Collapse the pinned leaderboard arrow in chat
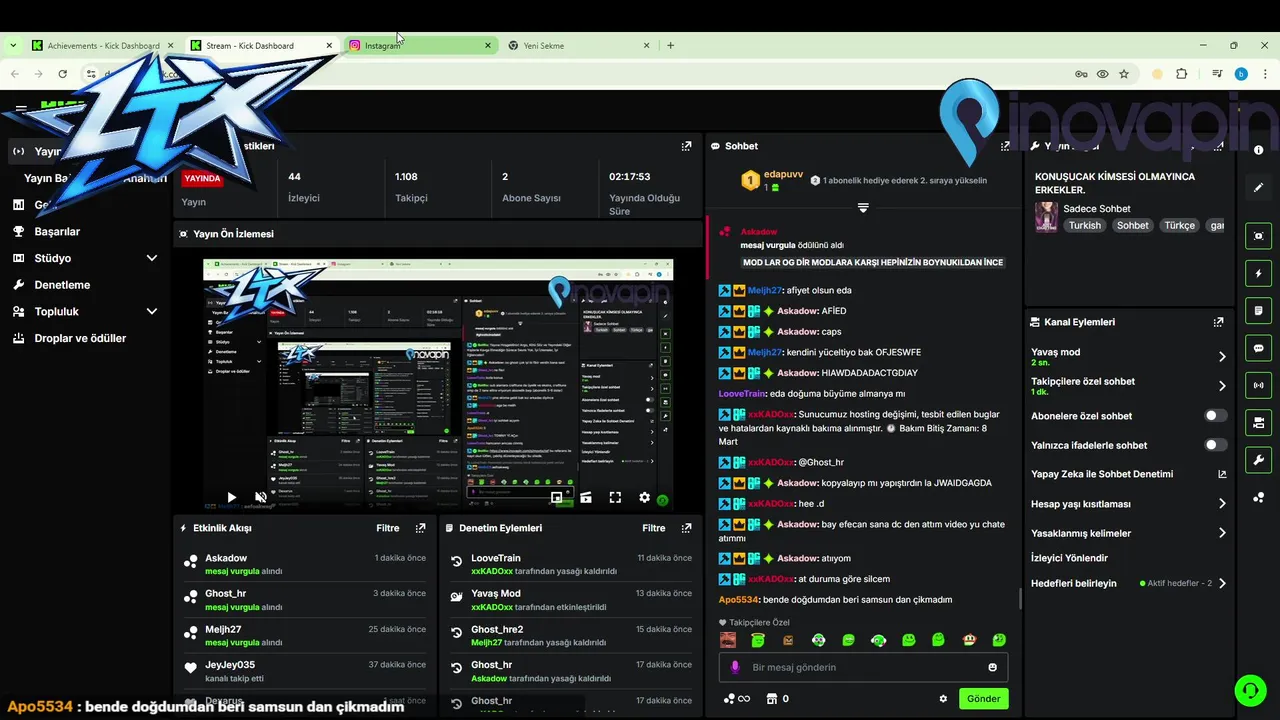1280x720 pixels. (863, 208)
